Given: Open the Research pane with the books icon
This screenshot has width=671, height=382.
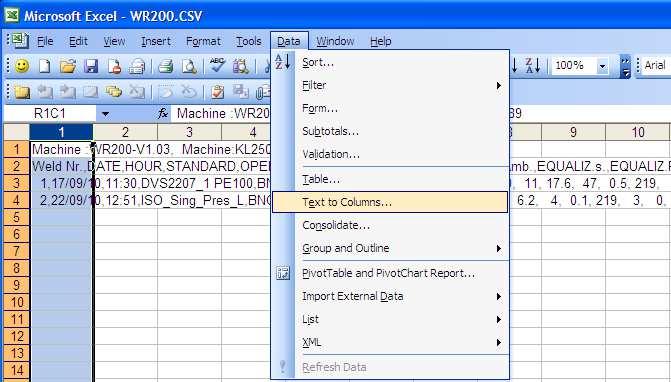Looking at the screenshot, I should tap(240, 66).
